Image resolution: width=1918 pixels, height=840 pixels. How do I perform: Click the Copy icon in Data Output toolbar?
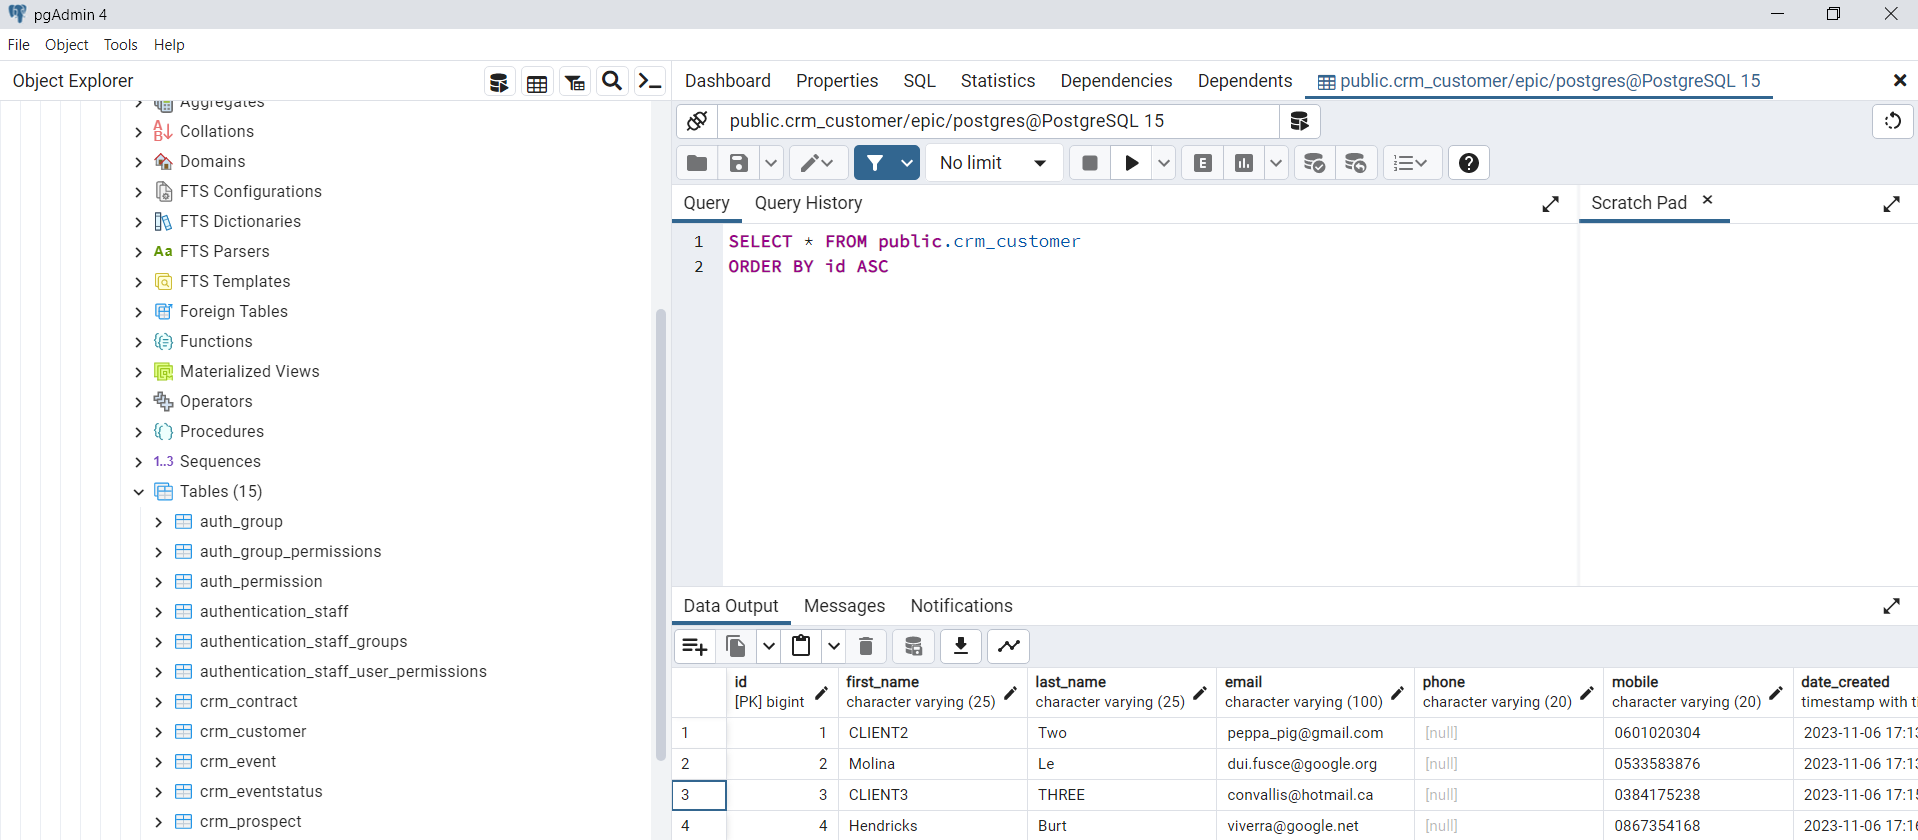736,646
